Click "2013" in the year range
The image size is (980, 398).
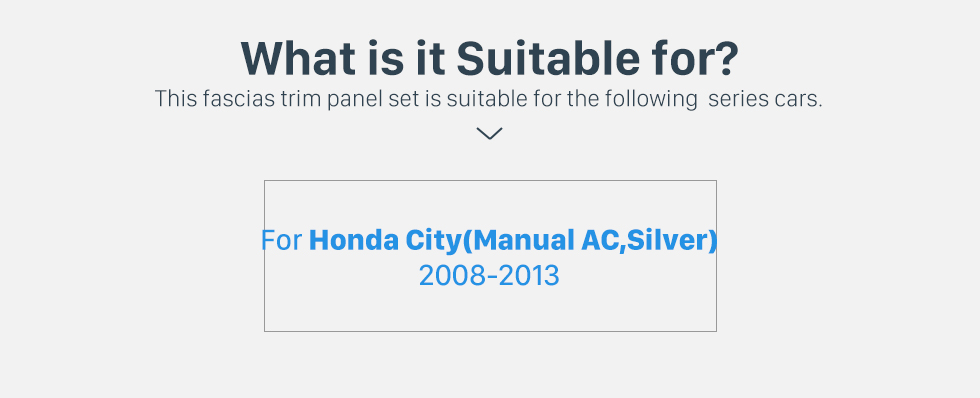click(531, 276)
